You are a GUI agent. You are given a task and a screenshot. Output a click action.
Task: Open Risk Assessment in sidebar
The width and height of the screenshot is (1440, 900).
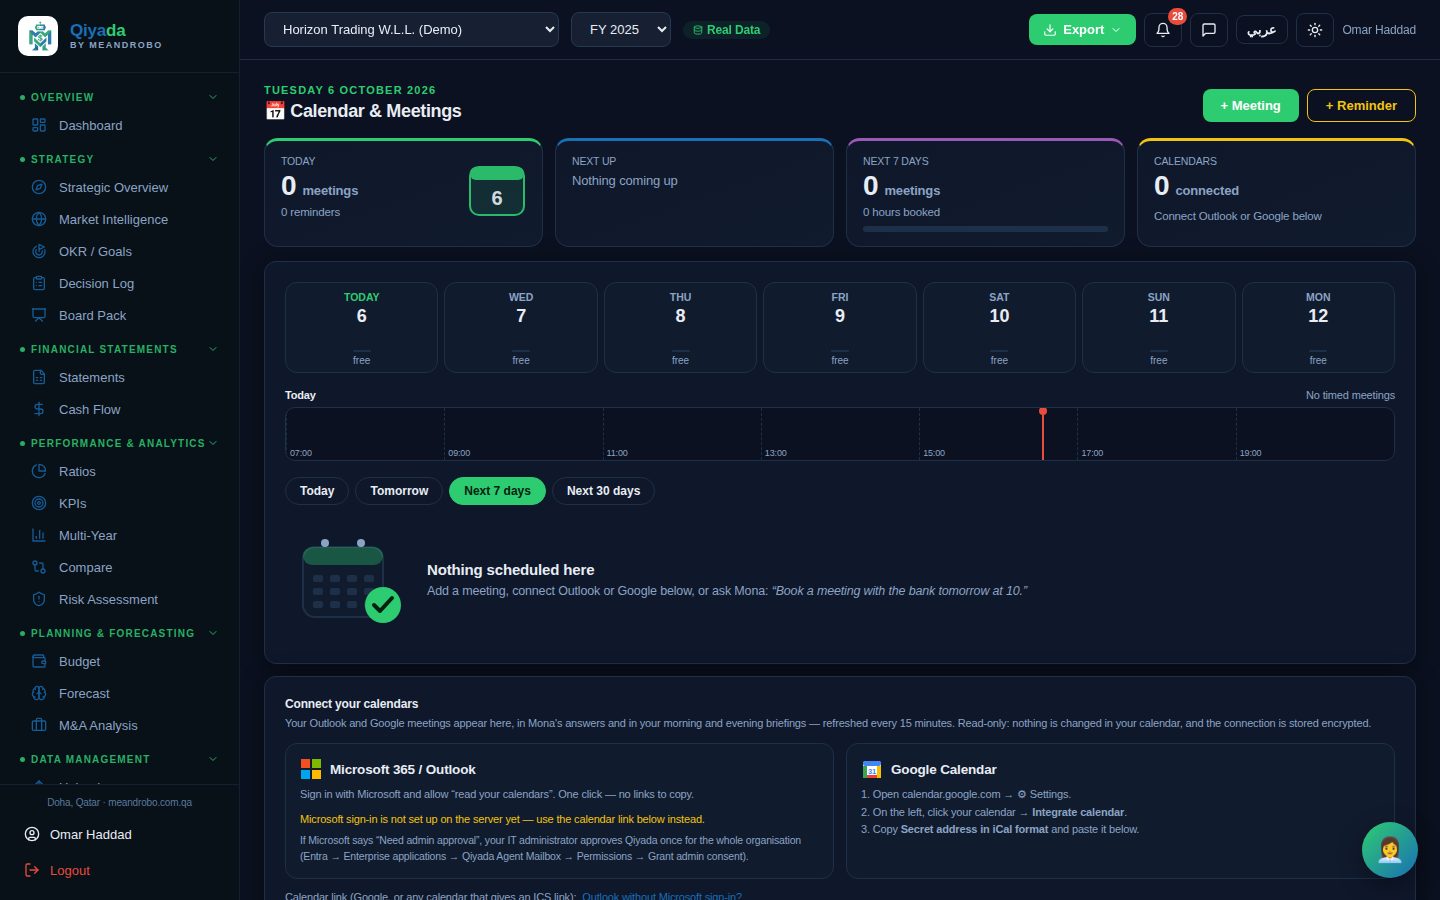click(108, 599)
